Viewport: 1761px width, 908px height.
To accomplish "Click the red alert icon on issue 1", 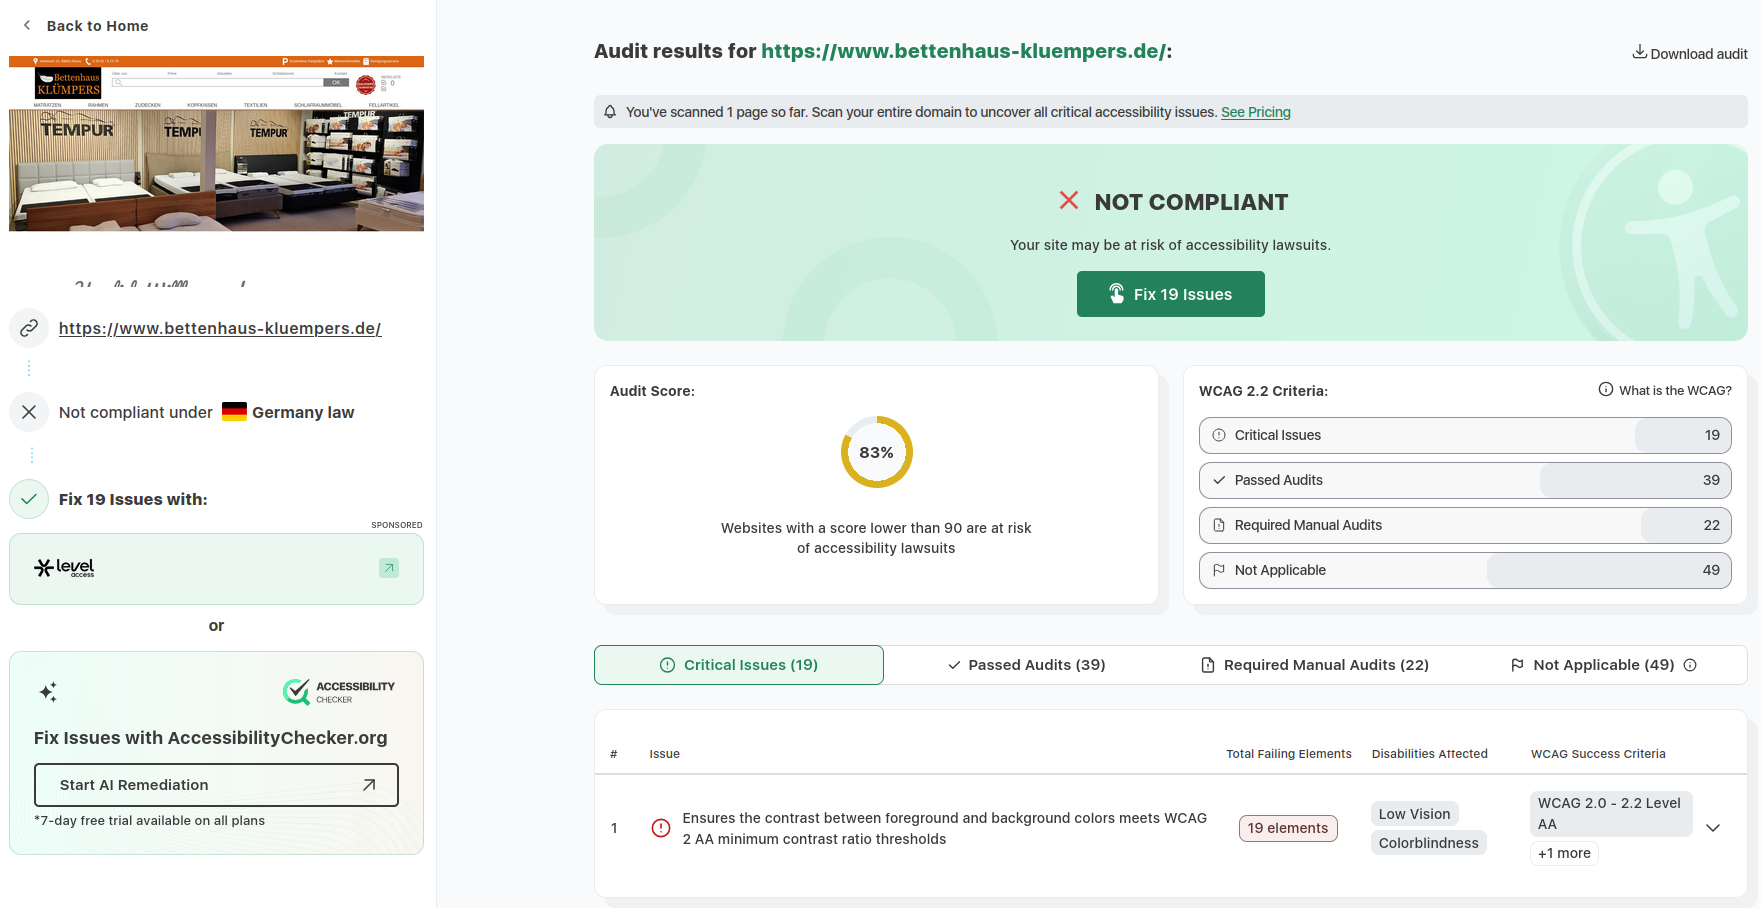I will coord(661,828).
